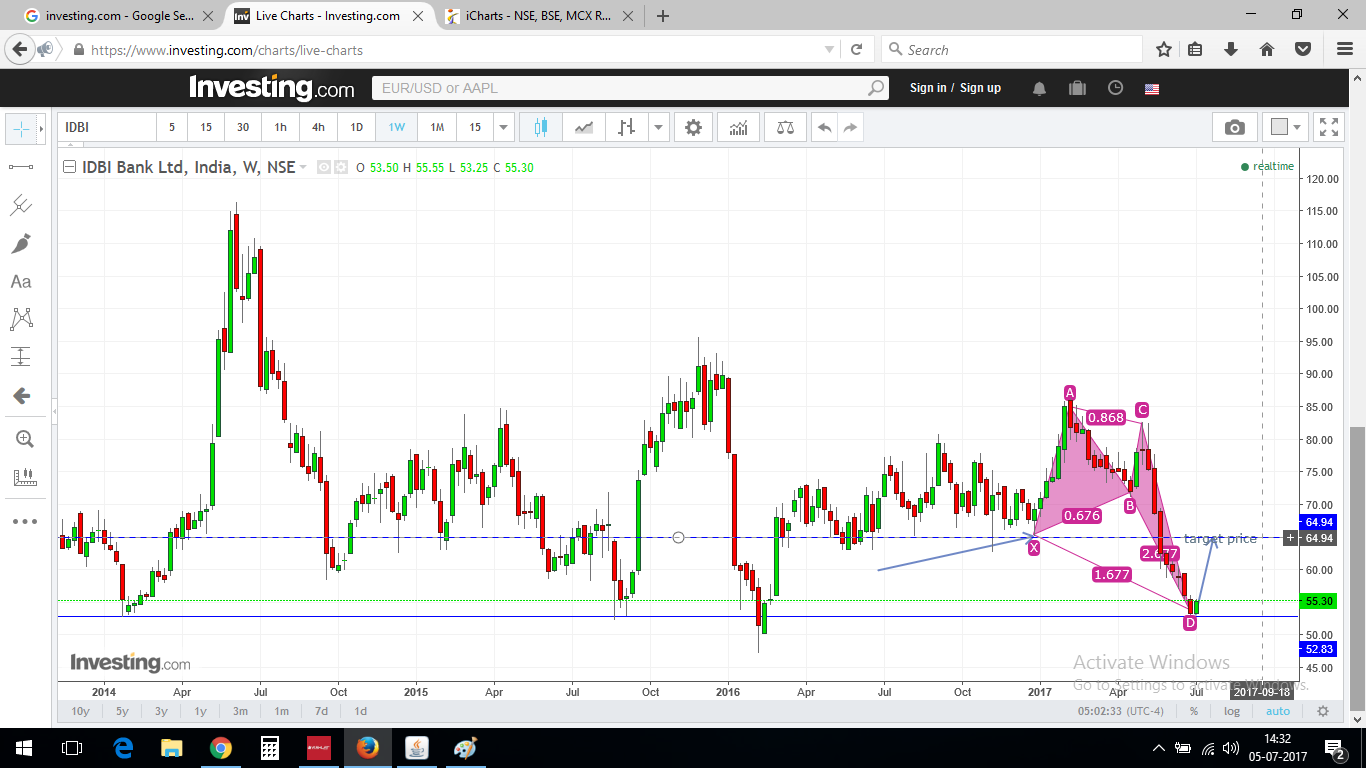Screen dimensions: 1366x768
Task: Select the zoom-in magnifier tool
Action: coord(24,438)
